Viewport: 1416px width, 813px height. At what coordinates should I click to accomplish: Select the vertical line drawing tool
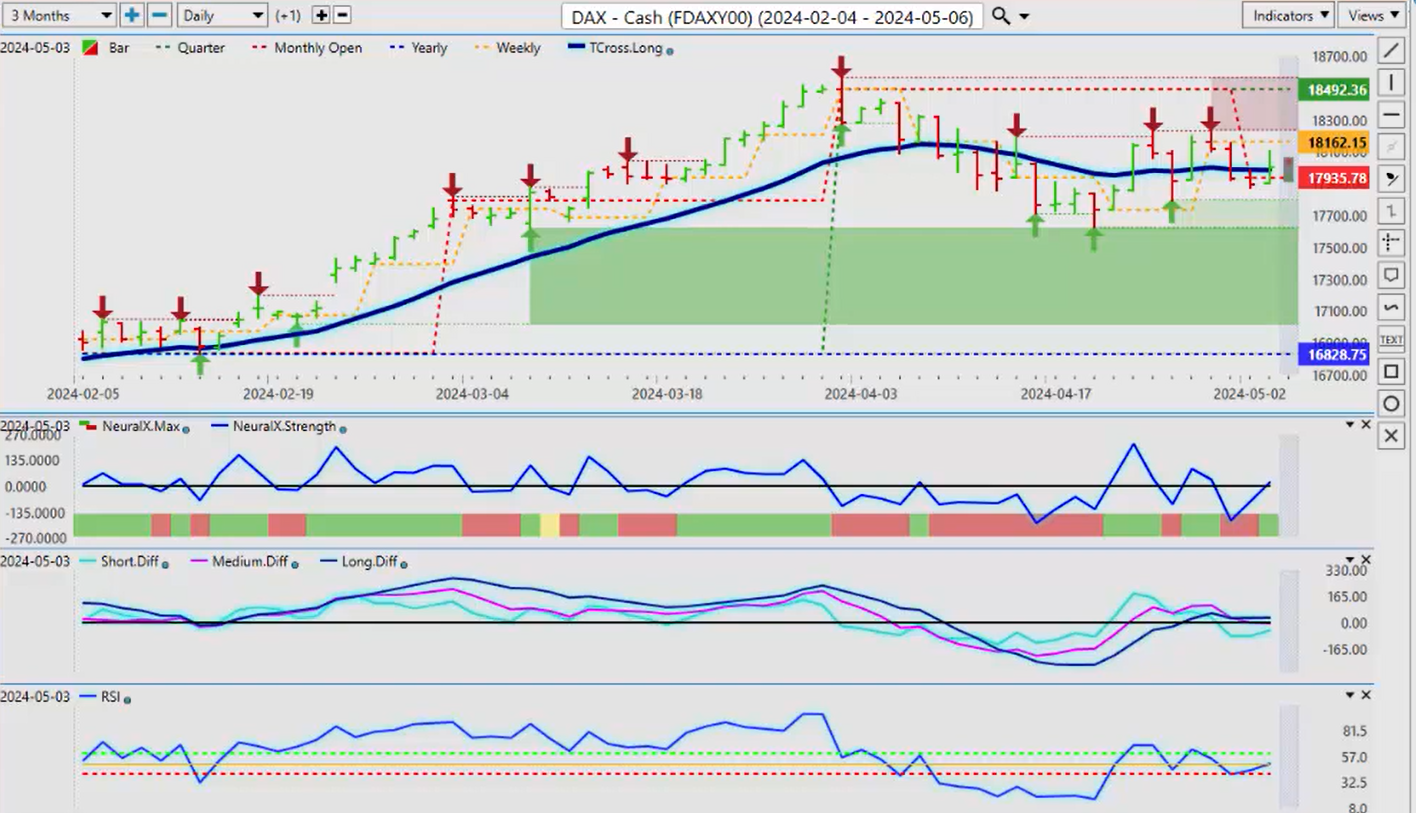pyautogui.click(x=1391, y=82)
